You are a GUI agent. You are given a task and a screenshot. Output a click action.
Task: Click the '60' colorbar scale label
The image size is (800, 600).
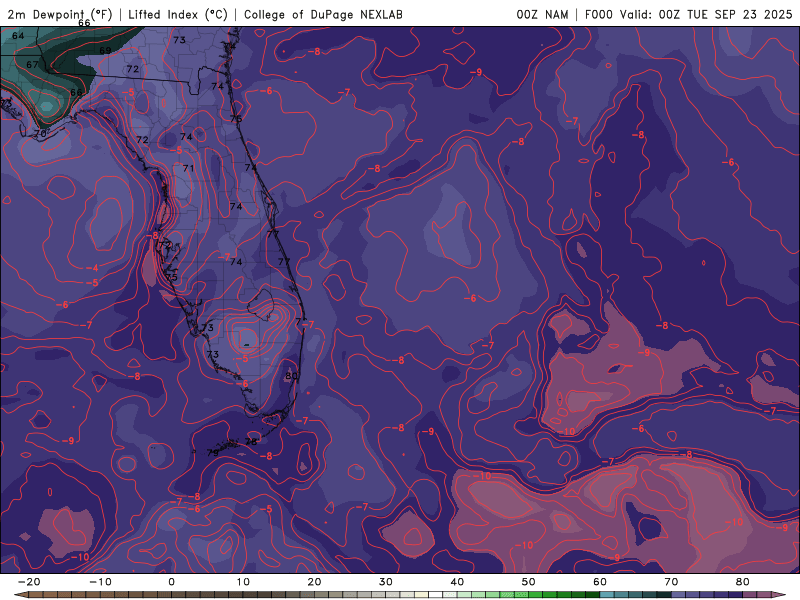600,582
